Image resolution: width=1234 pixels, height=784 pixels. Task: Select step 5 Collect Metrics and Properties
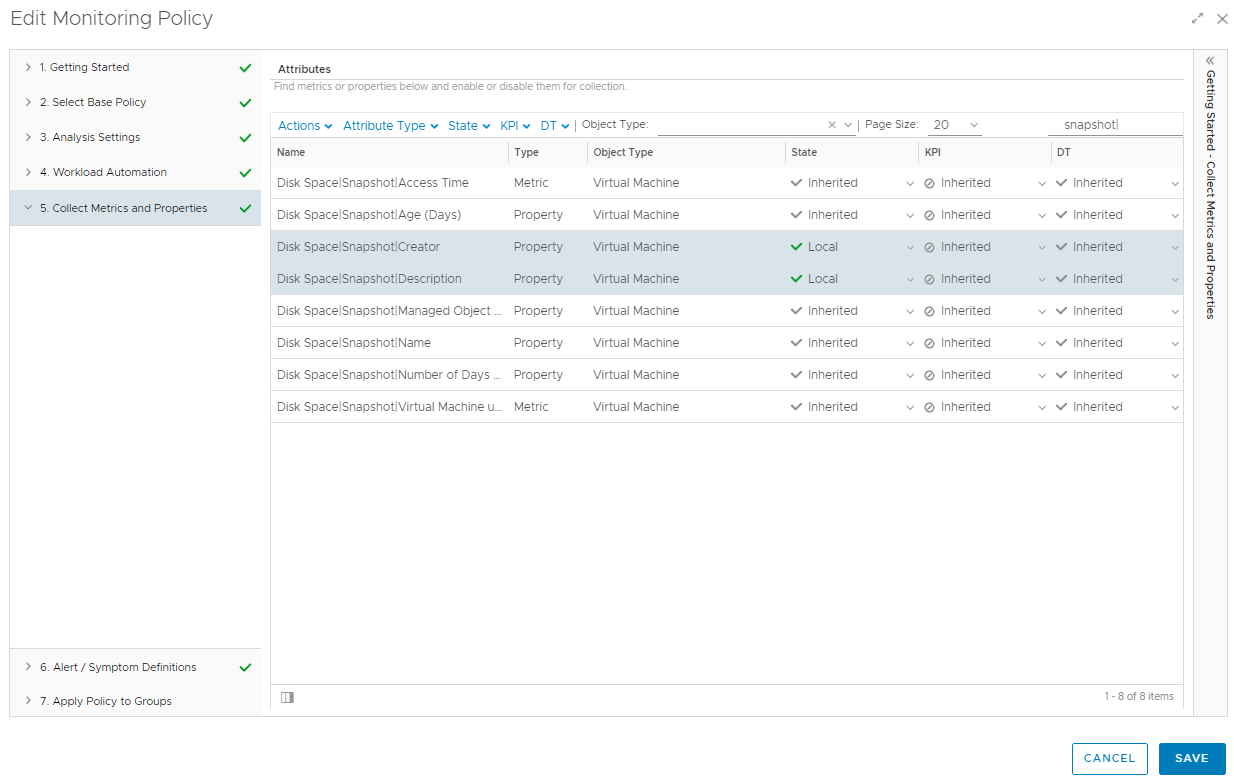tap(135, 208)
